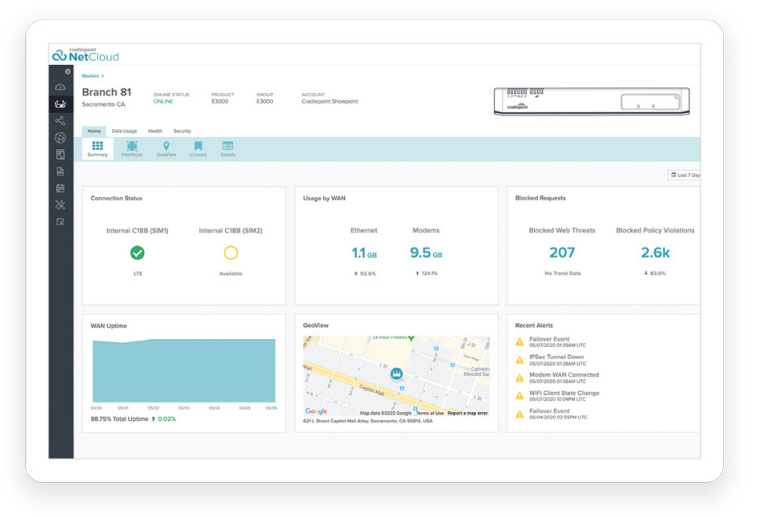Viewport: 766px width, 517px height.
Task: Switch to the Security tab
Action: (x=182, y=131)
